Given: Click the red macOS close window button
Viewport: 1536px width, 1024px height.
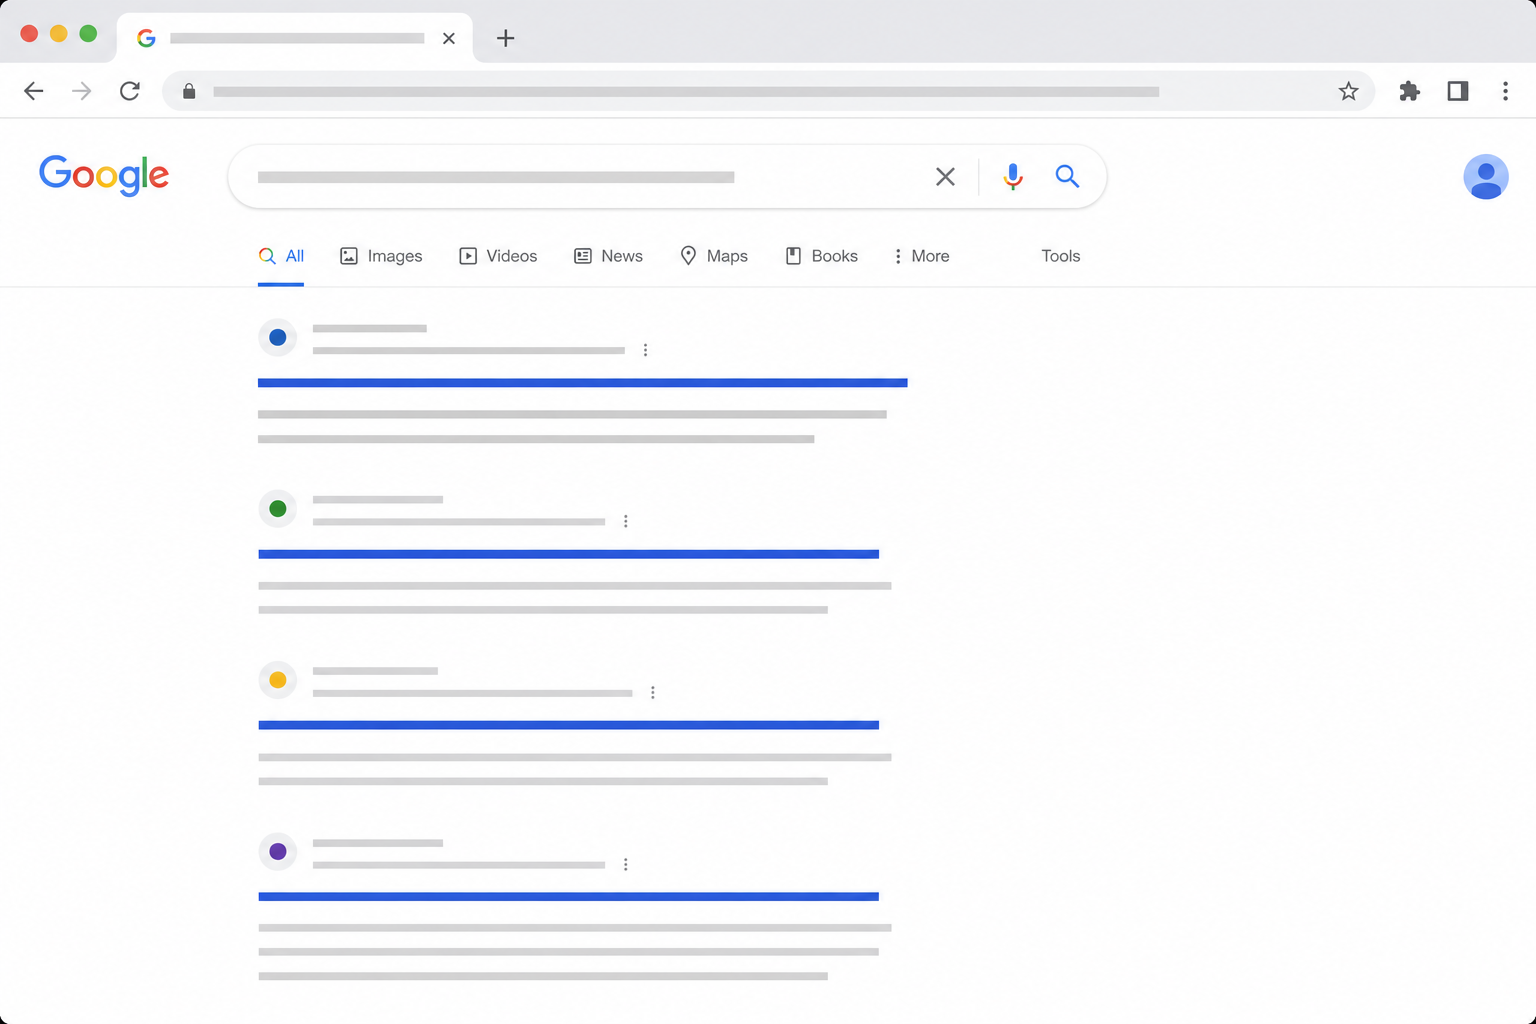Looking at the screenshot, I should pyautogui.click(x=29, y=33).
